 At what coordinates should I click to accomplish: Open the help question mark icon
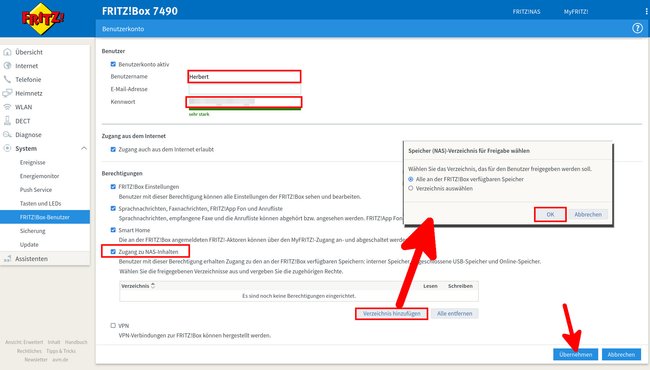tap(637, 29)
